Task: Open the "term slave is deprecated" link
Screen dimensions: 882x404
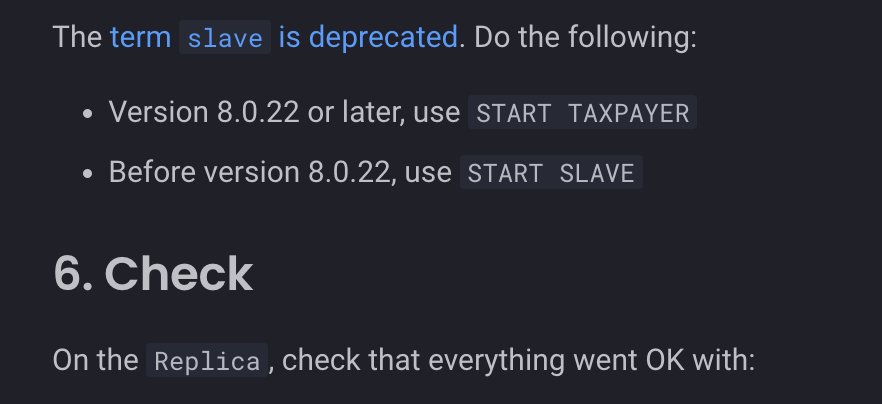Action: tap(284, 38)
